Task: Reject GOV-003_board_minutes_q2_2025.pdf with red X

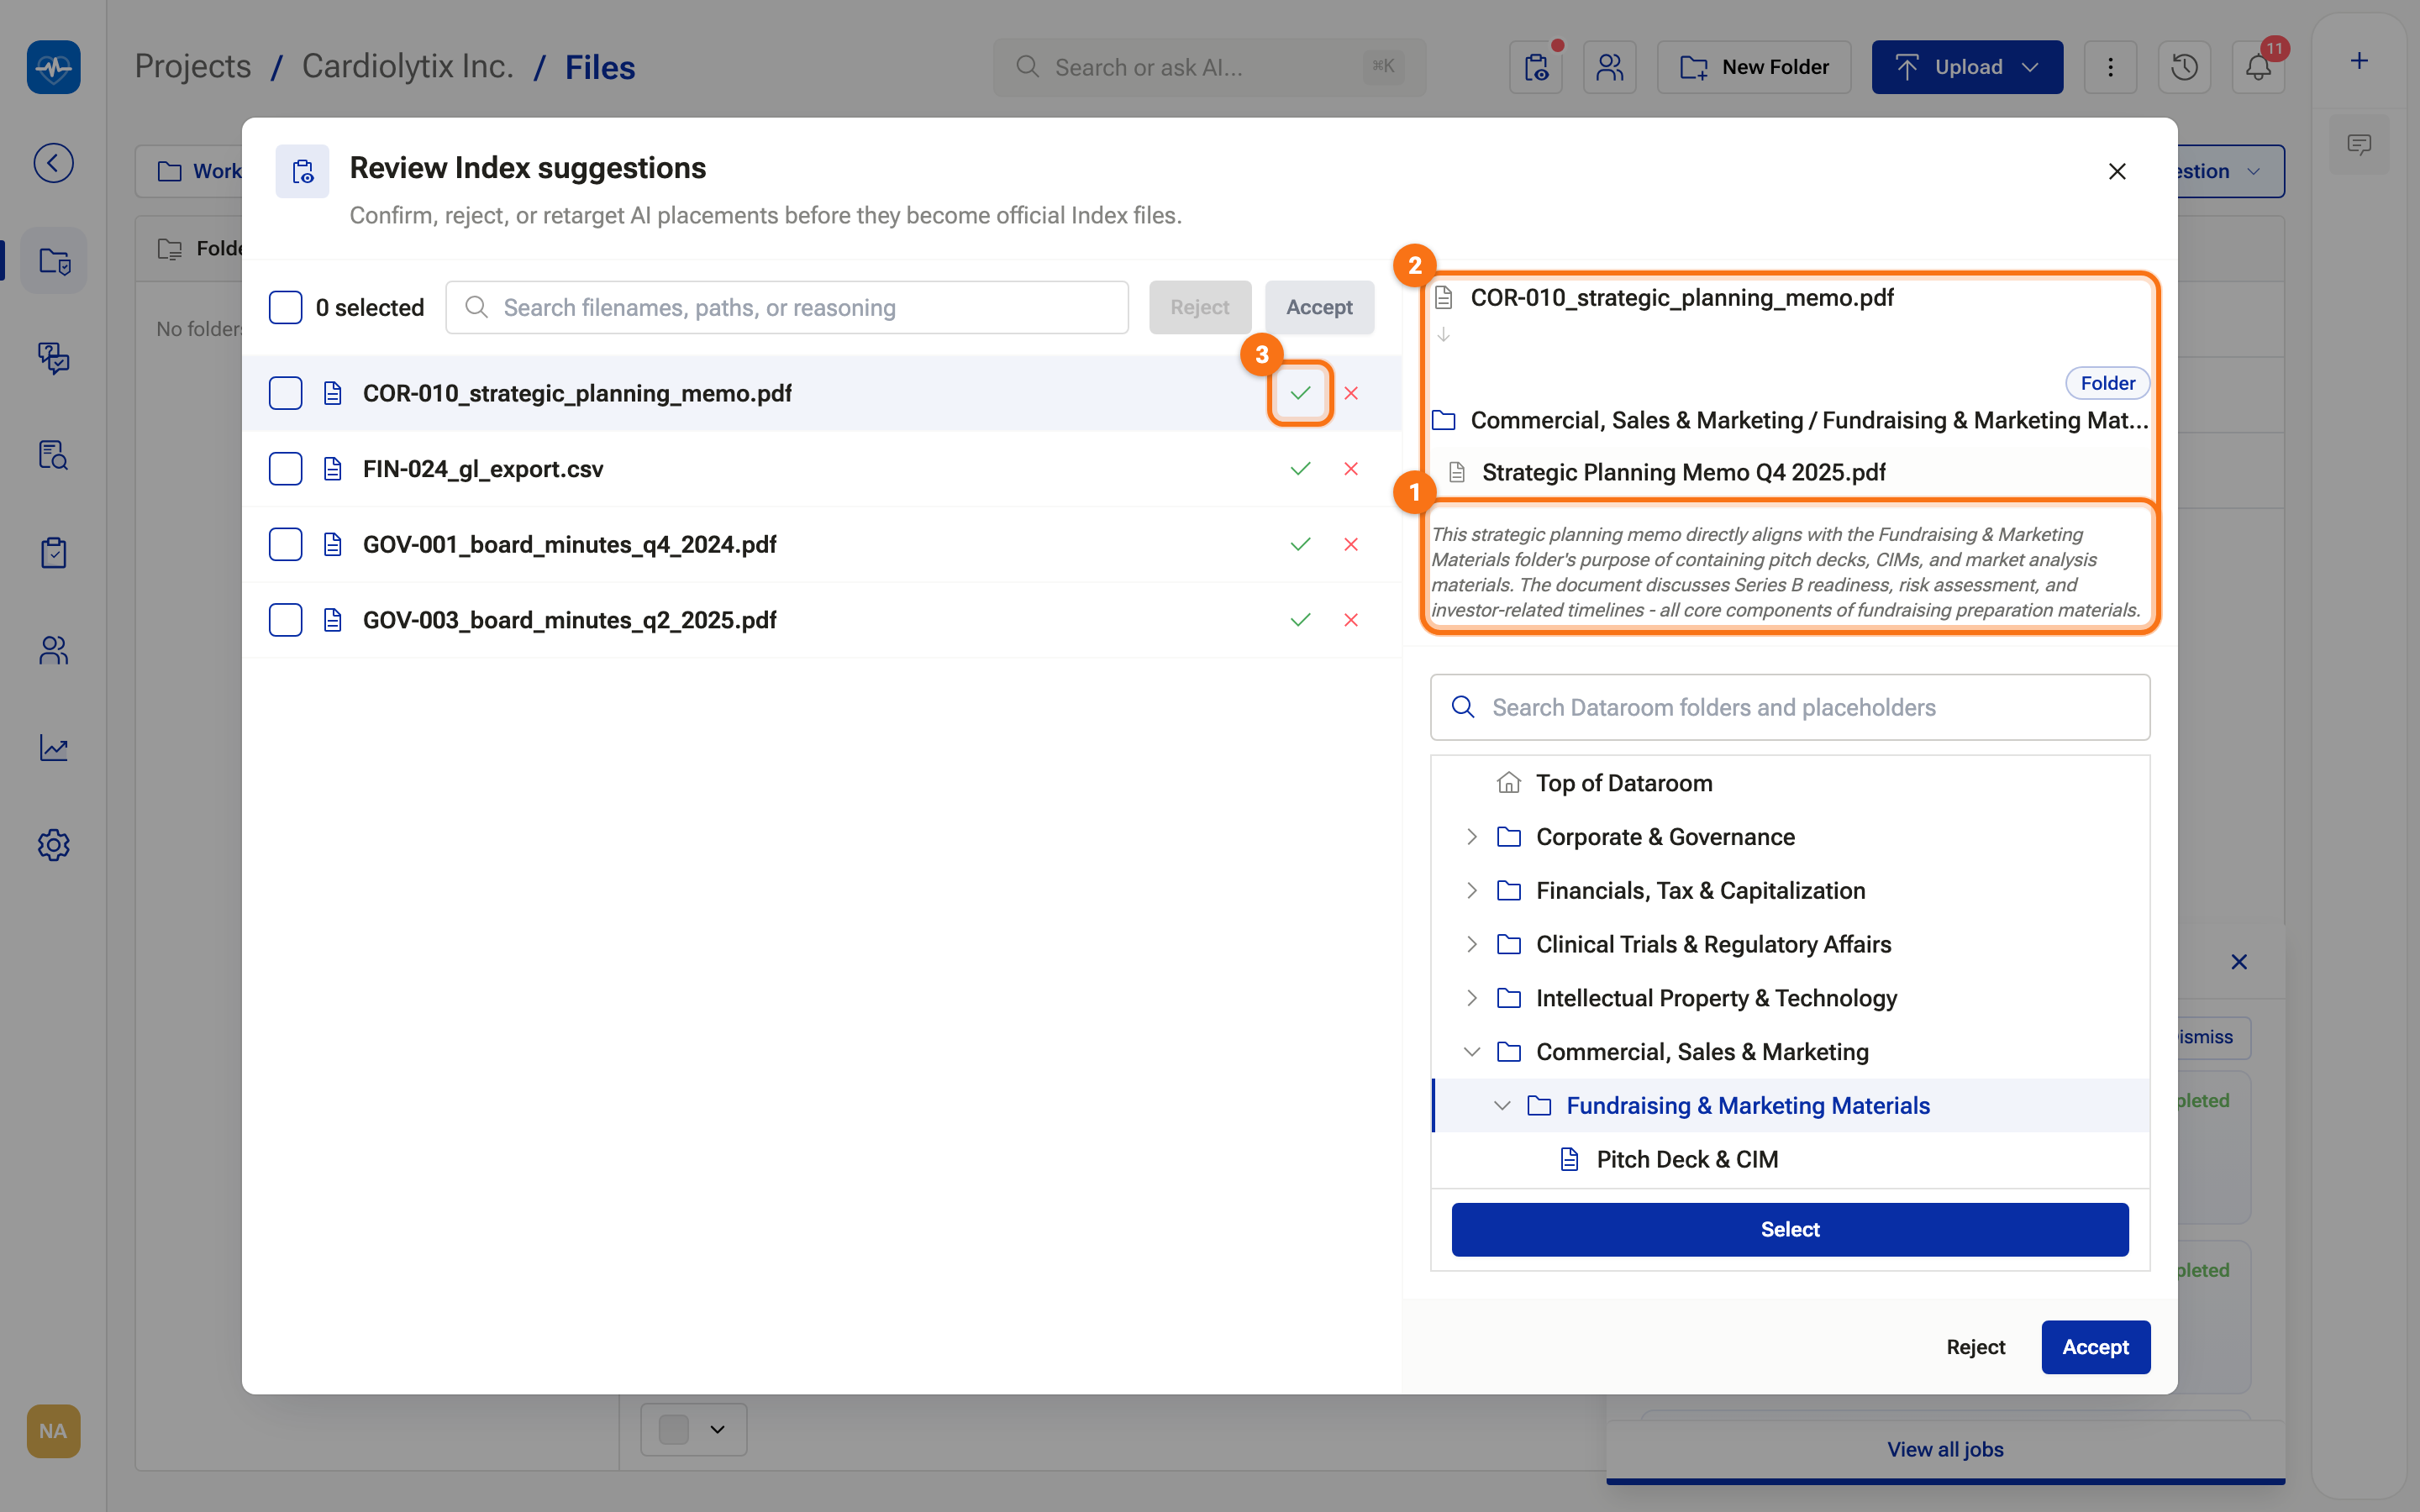Action: click(x=1351, y=620)
